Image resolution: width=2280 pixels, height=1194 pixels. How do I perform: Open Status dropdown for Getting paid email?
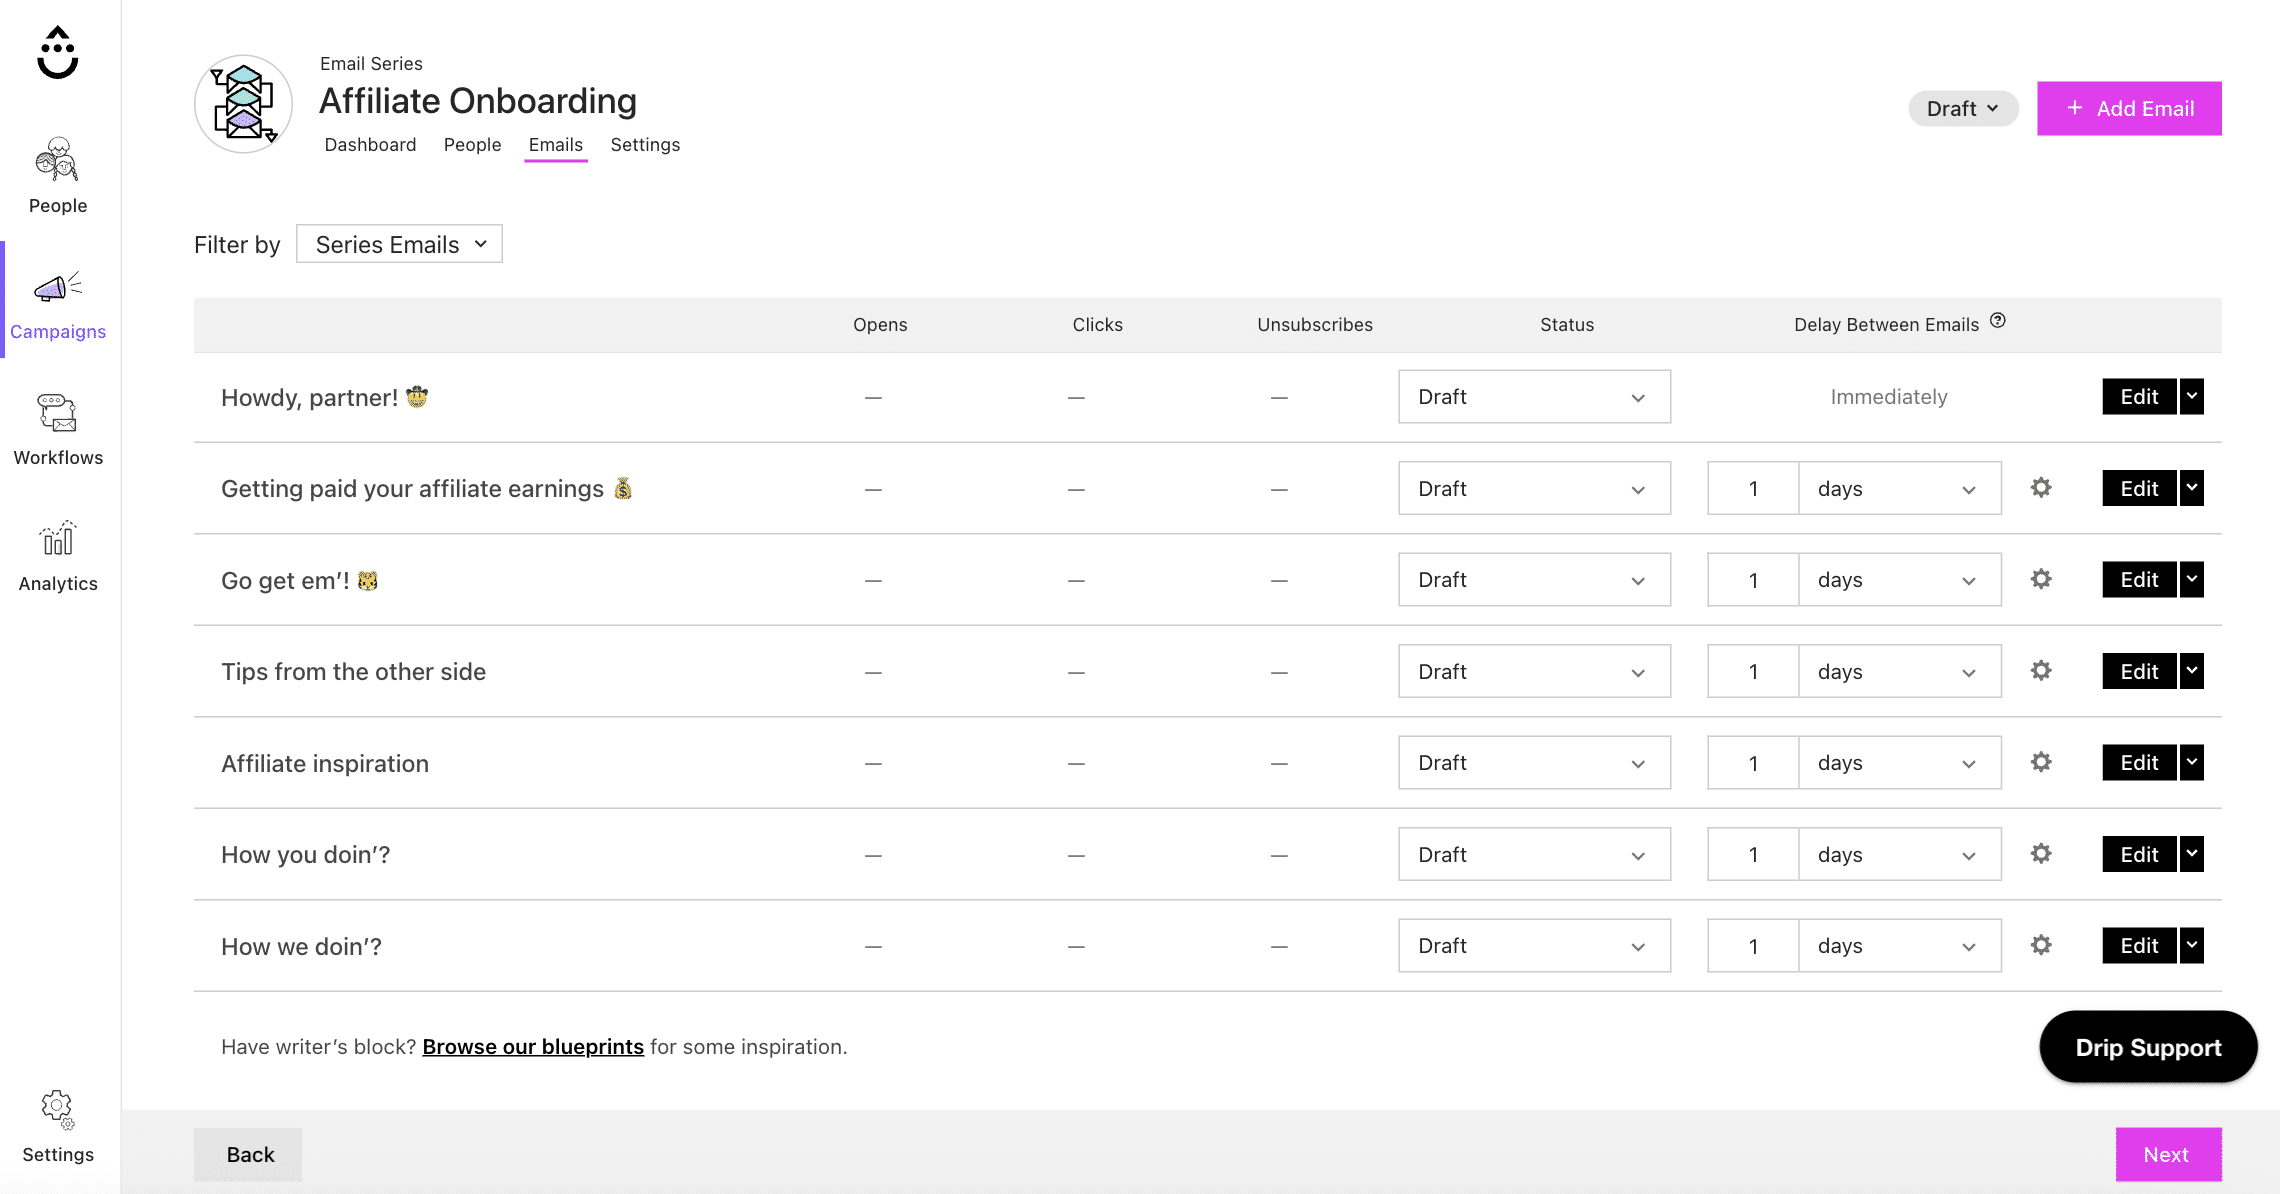1534,488
